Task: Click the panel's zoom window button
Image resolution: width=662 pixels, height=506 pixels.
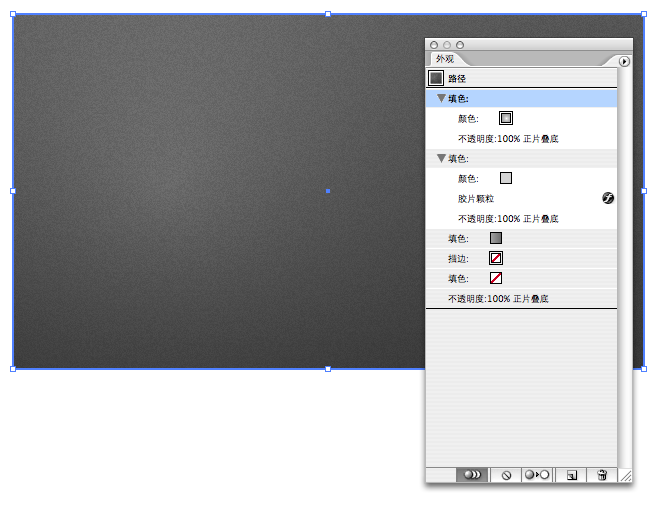Action: 460,45
